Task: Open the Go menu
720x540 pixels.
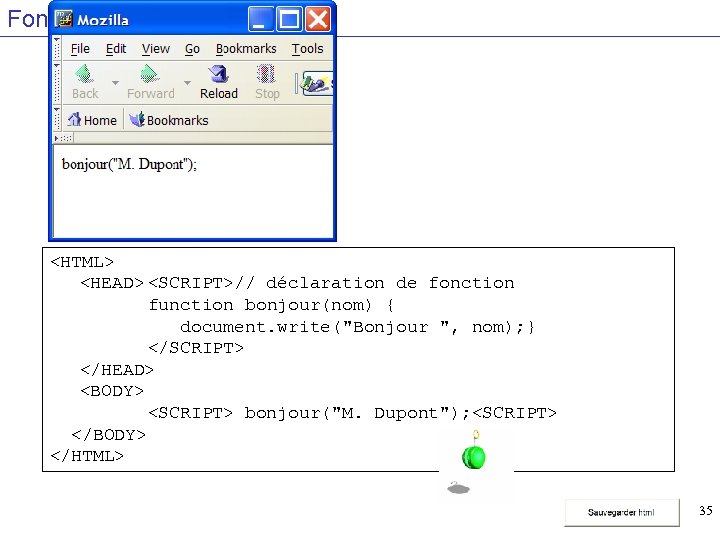Action: pos(192,48)
